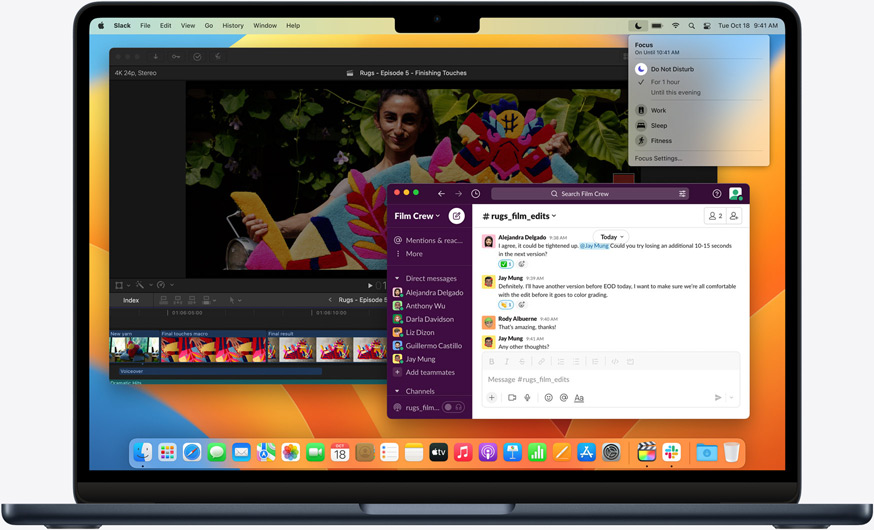Enable Work focus mode
The width and height of the screenshot is (874, 530).
click(658, 110)
